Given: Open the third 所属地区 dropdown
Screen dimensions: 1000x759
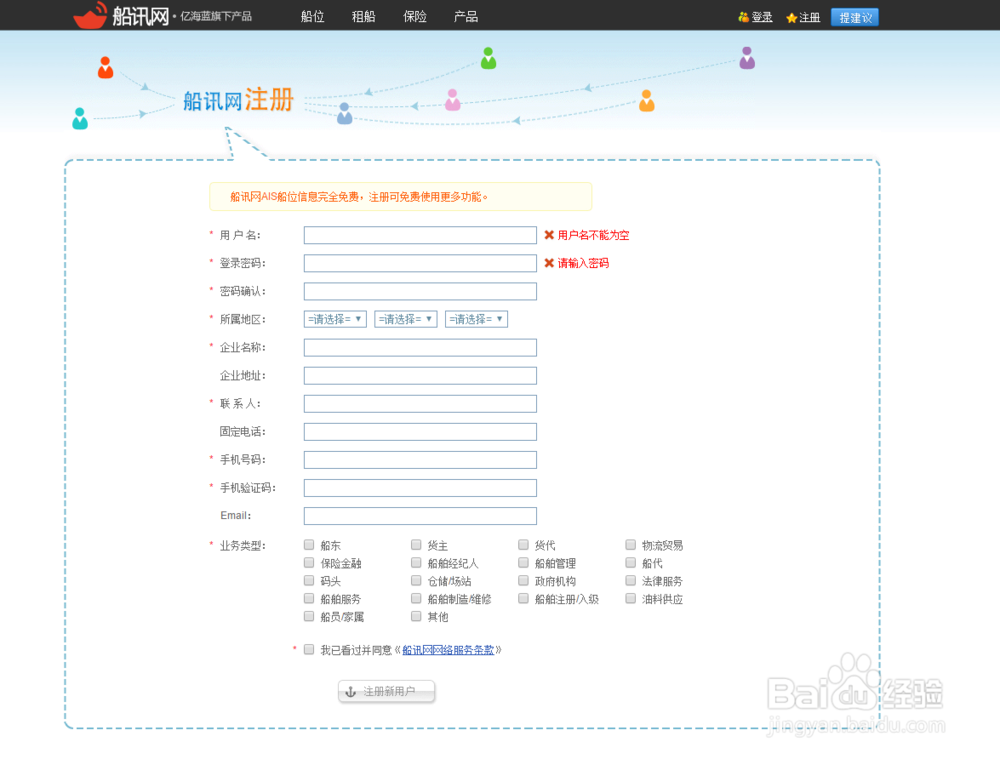Looking at the screenshot, I should (x=476, y=319).
